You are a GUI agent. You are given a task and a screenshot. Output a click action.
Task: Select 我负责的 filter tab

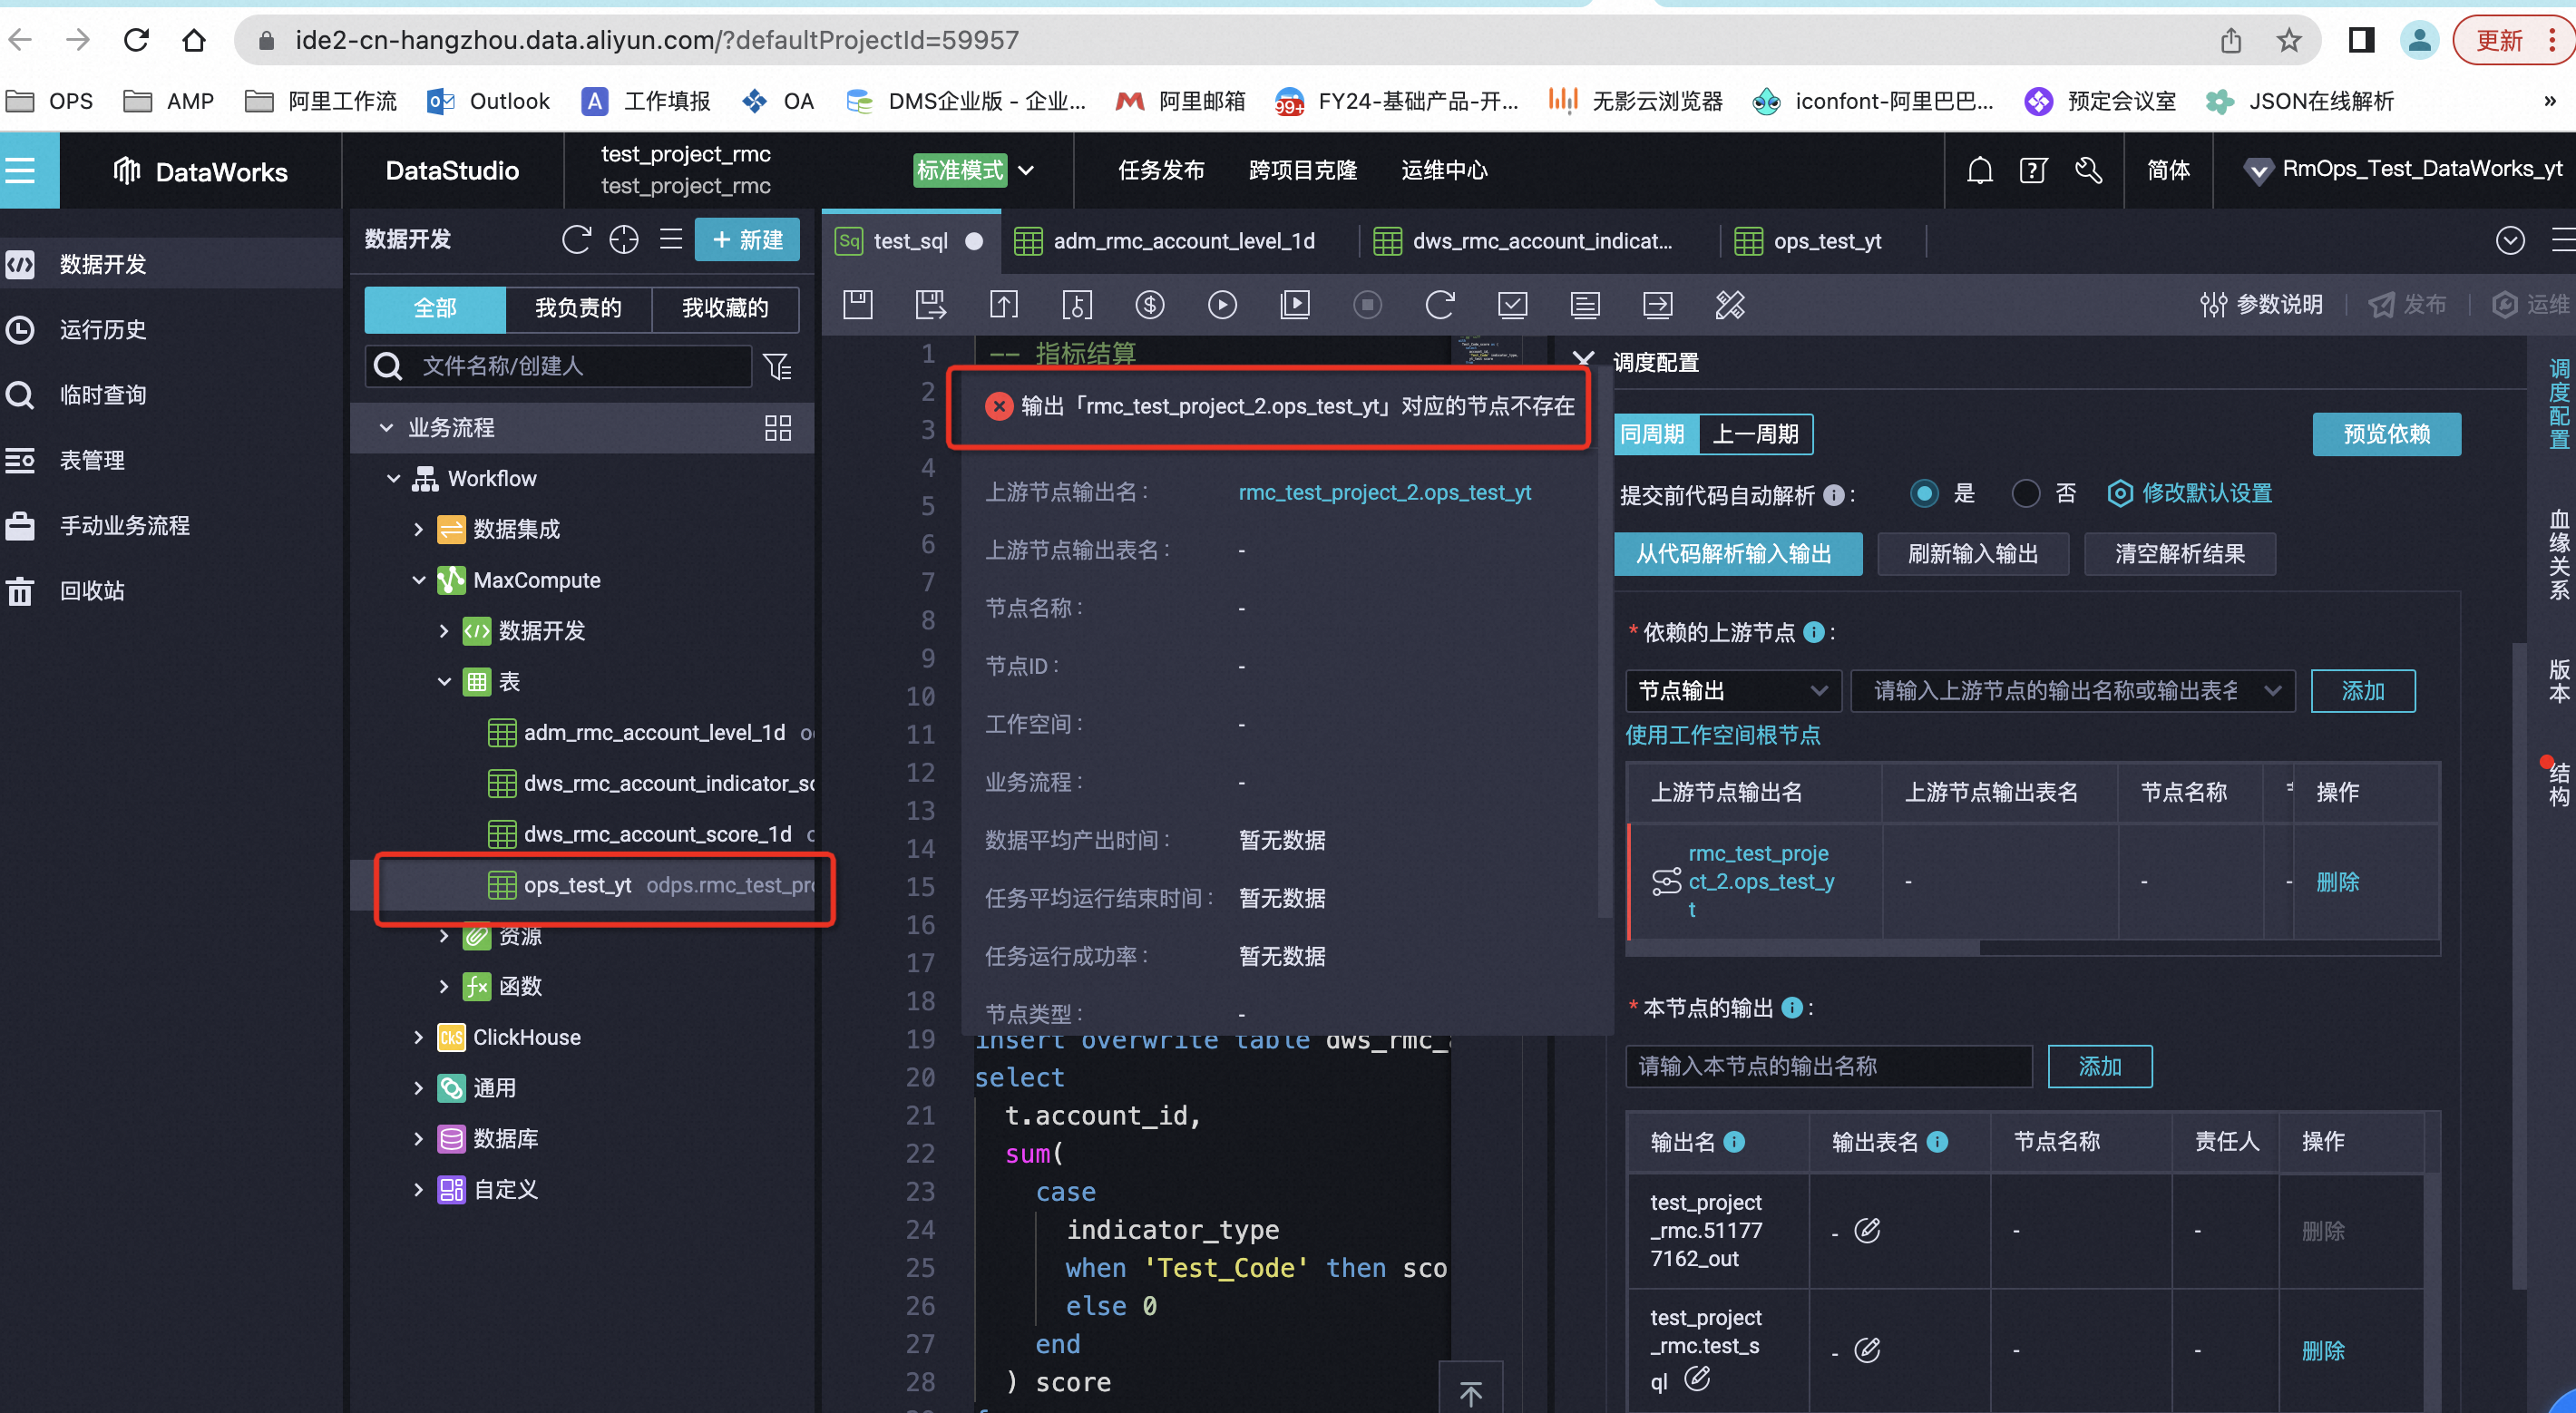(x=578, y=309)
